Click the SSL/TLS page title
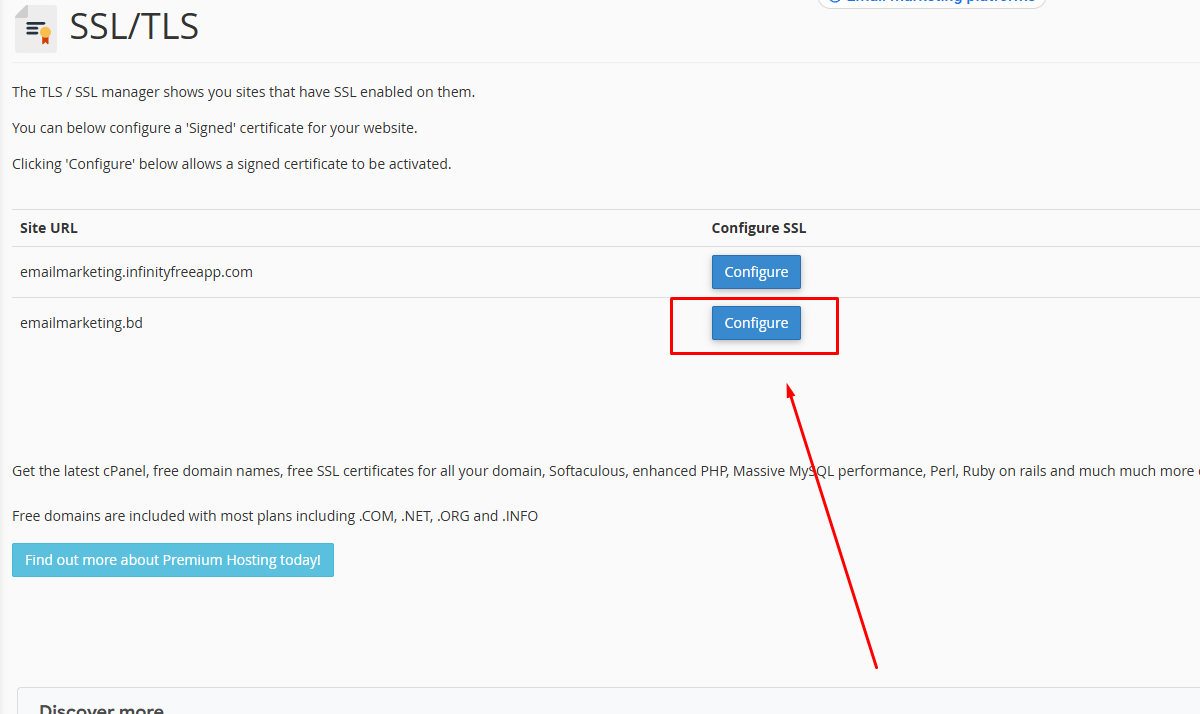 pyautogui.click(x=133, y=27)
